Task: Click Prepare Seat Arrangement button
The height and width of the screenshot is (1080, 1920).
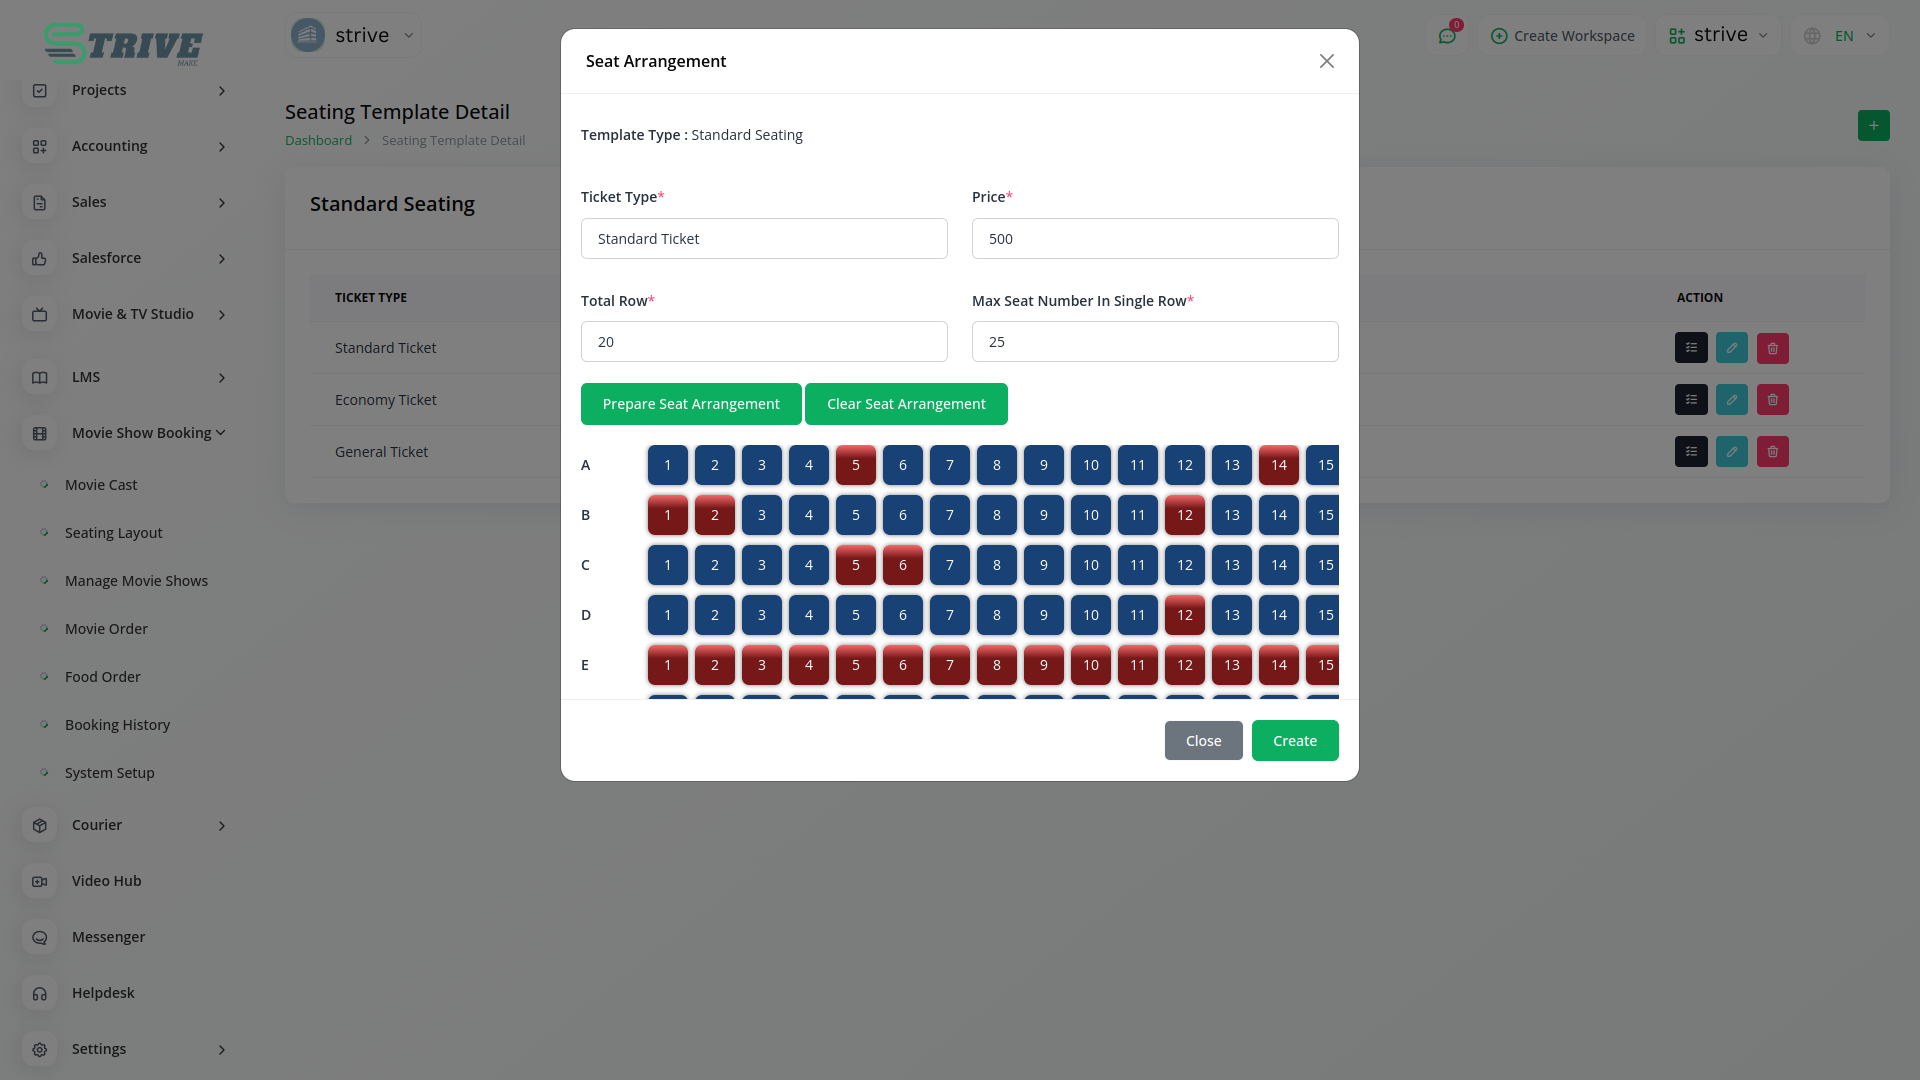Action: tap(690, 404)
